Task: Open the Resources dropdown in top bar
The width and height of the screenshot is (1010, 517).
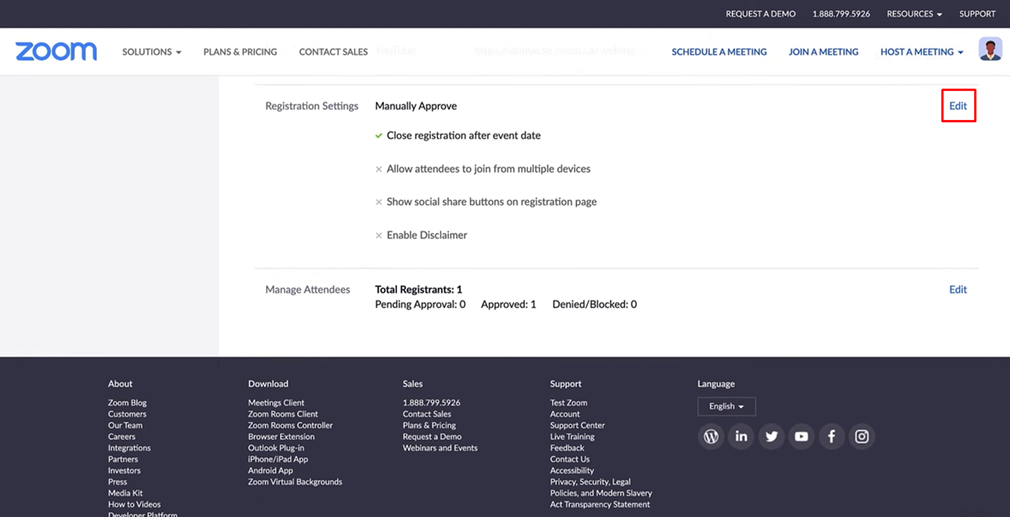Action: point(914,14)
